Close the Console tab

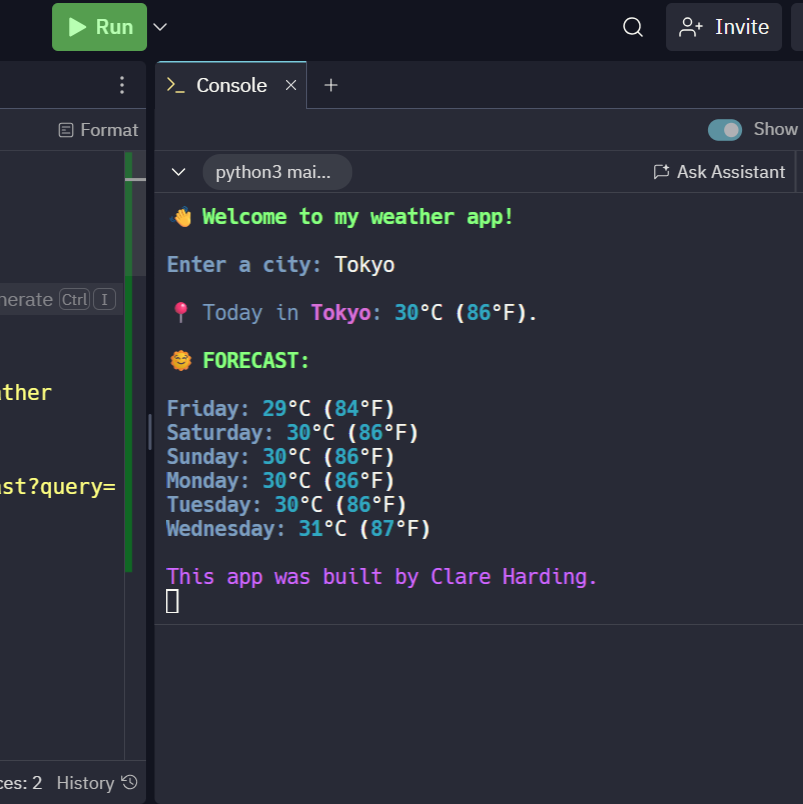point(291,85)
